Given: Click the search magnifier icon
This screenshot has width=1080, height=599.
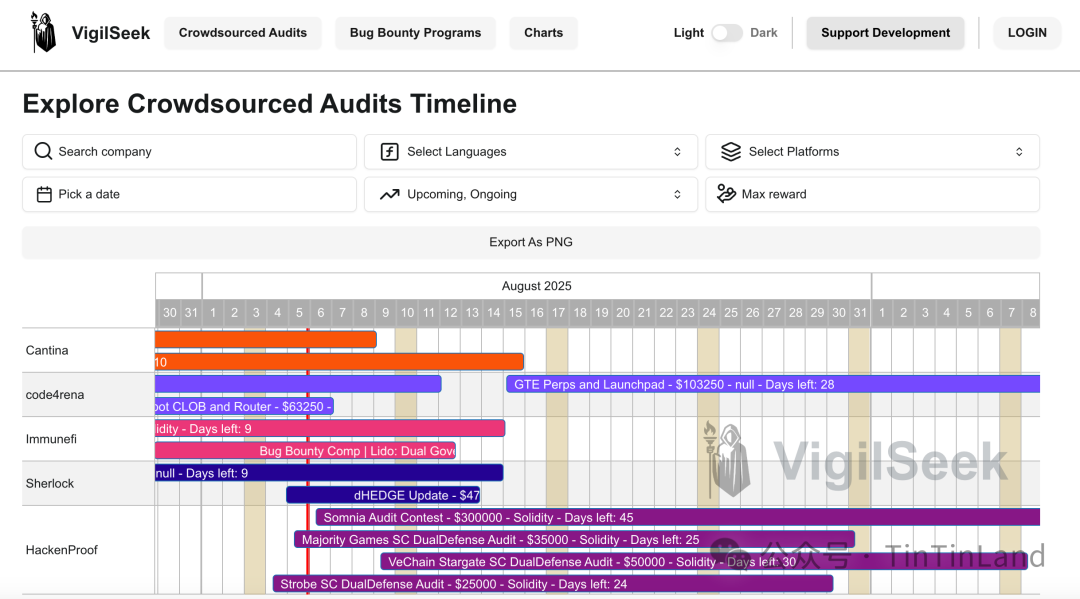Looking at the screenshot, I should click(x=43, y=151).
